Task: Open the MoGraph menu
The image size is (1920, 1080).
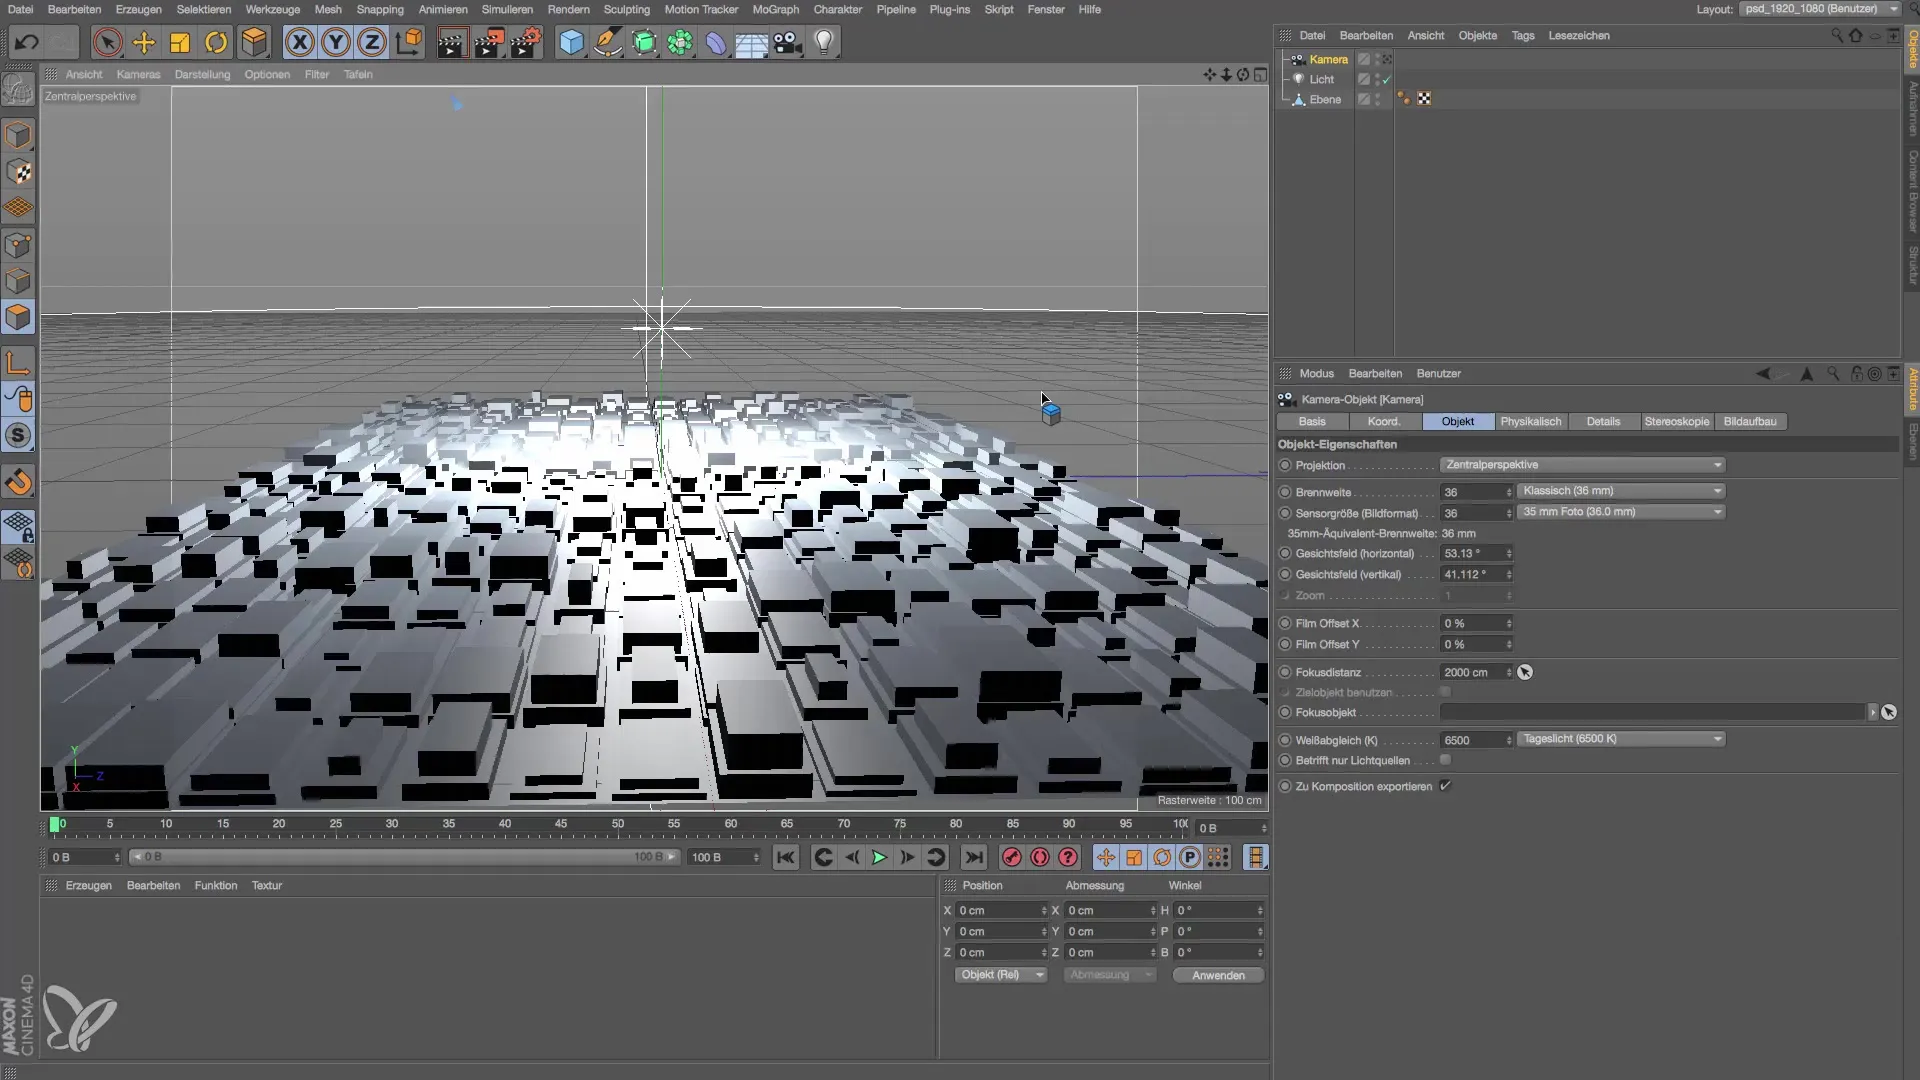Action: coord(775,9)
